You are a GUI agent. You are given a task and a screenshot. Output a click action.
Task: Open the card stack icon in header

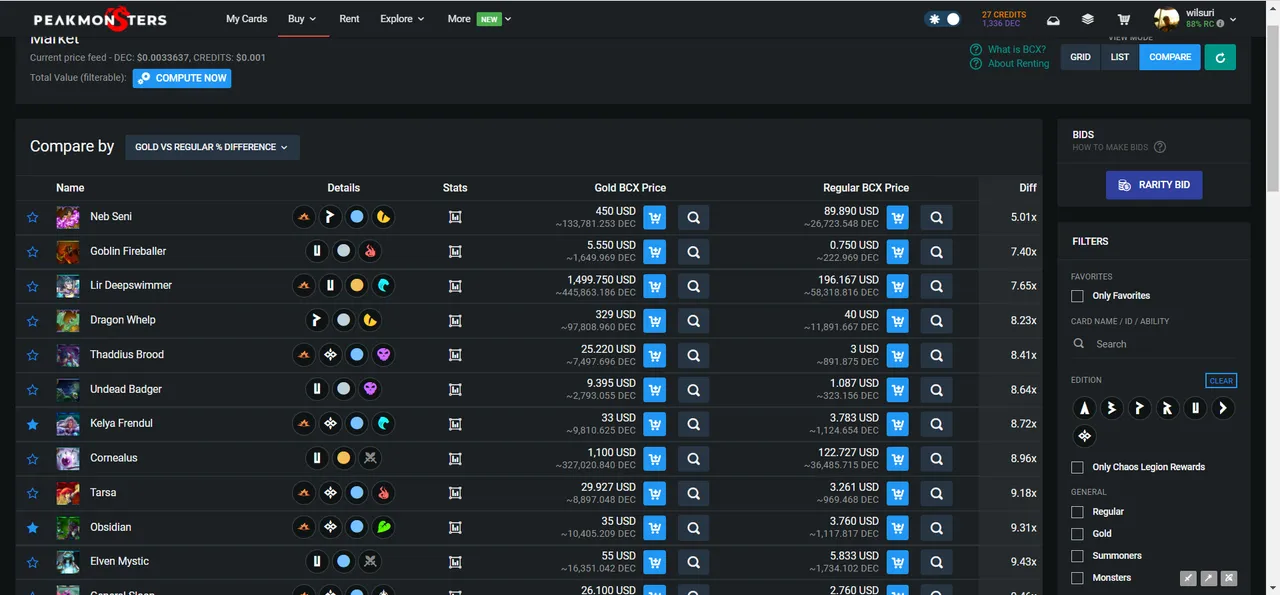(x=1088, y=19)
